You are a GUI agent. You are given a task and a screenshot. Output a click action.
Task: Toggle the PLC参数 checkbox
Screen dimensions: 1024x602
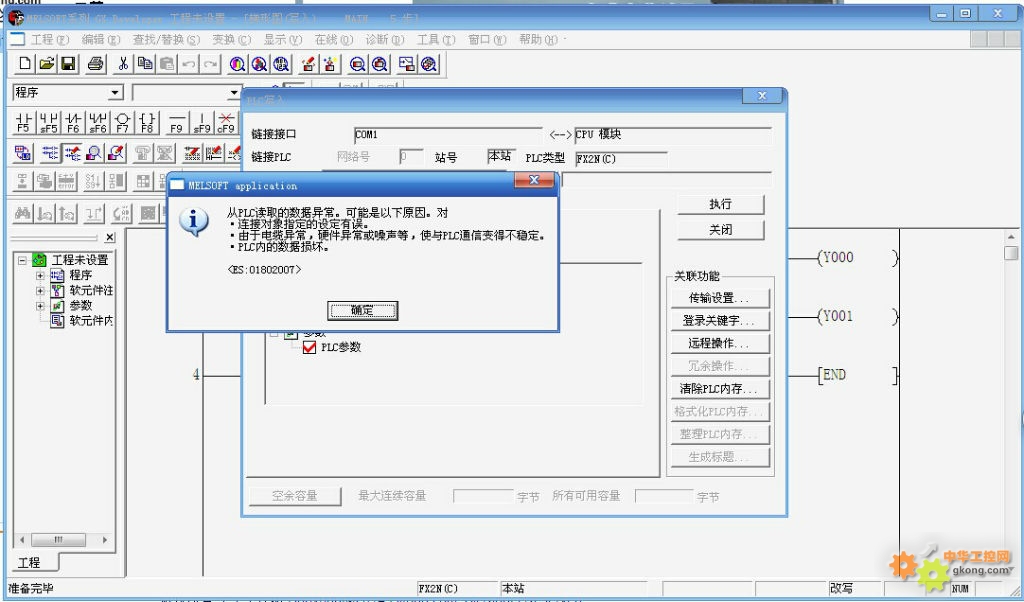[310, 347]
